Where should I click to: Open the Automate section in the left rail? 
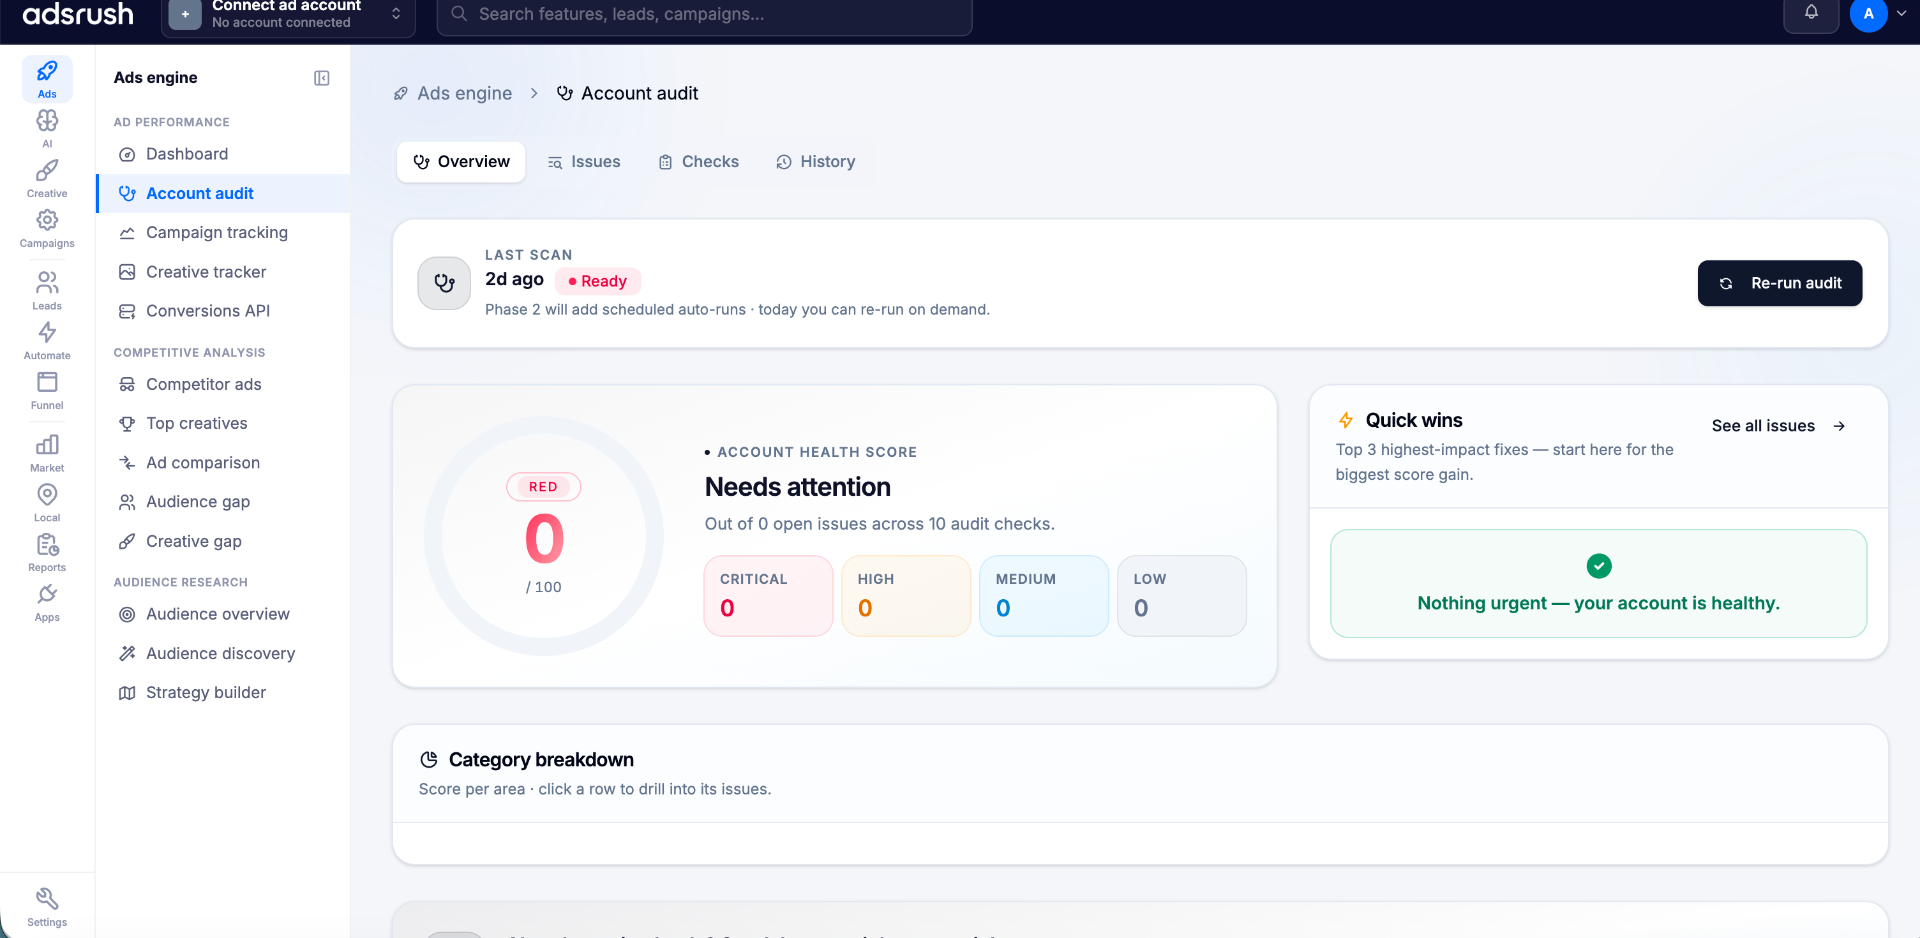[47, 341]
